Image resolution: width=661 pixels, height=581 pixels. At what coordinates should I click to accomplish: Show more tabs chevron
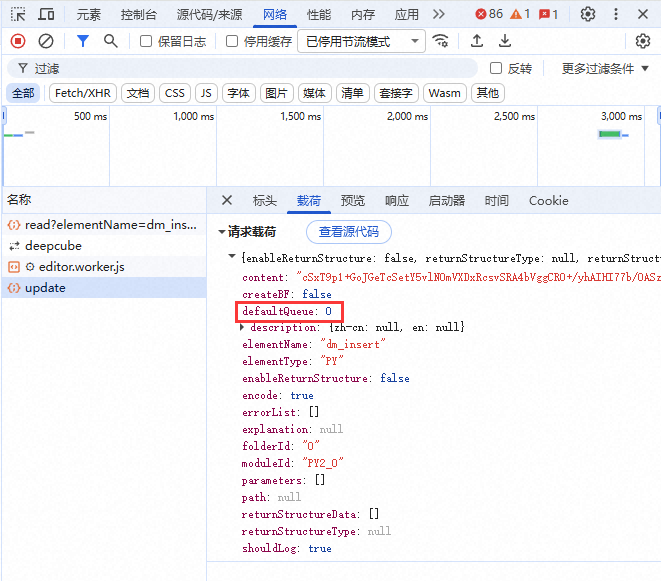(x=439, y=14)
